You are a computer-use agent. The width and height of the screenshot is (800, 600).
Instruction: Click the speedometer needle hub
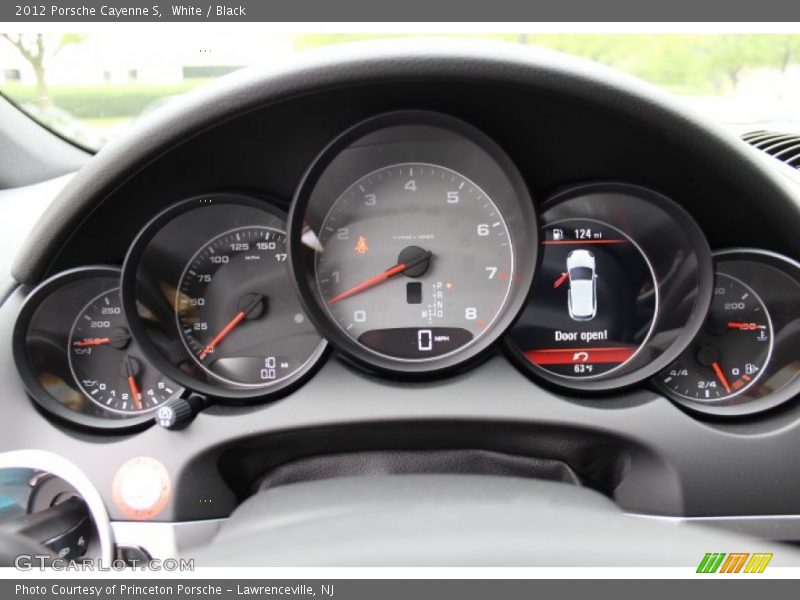[x=252, y=306]
